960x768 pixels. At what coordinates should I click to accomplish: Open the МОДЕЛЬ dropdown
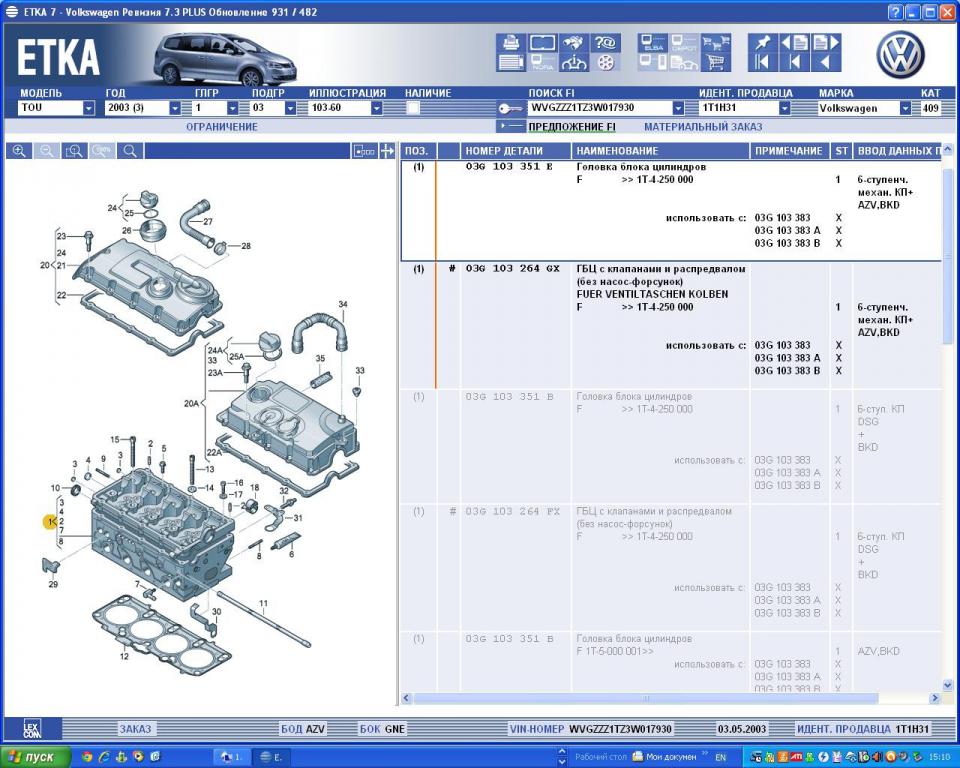89,108
